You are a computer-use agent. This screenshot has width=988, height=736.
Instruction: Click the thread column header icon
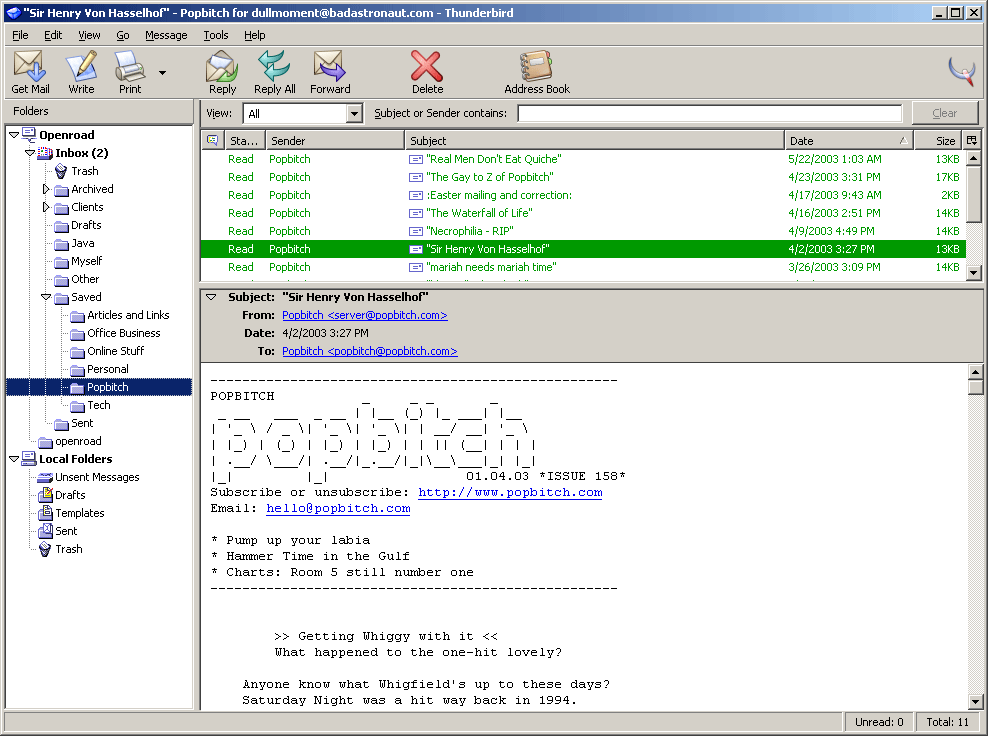pyautogui.click(x=213, y=141)
